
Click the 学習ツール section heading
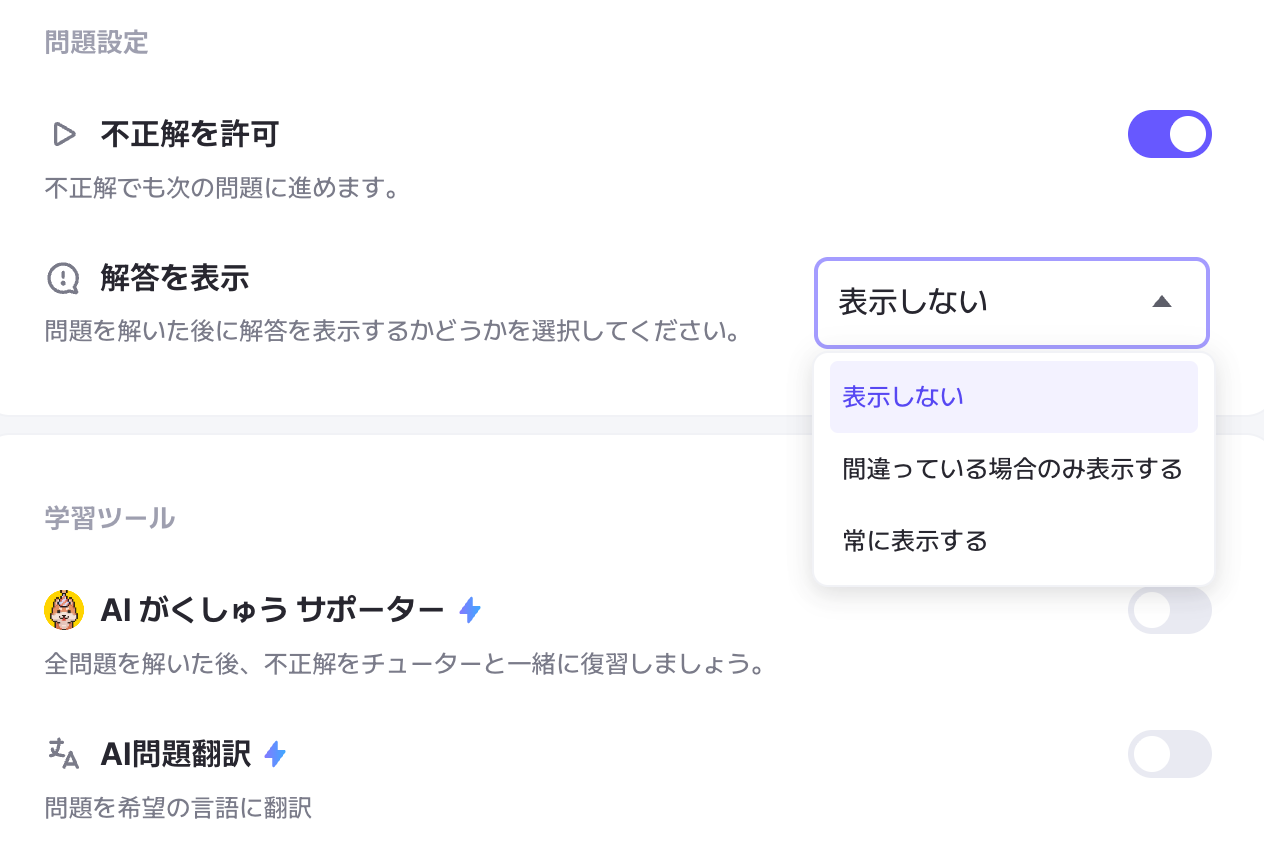110,518
